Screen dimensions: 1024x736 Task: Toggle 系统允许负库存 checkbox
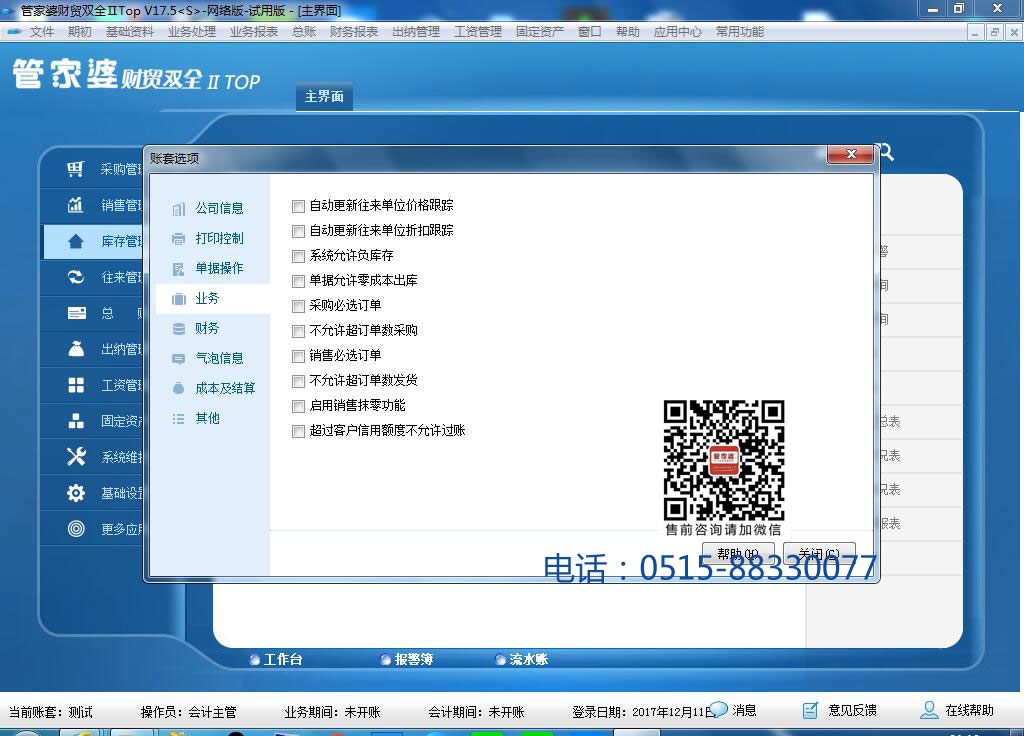[298, 256]
